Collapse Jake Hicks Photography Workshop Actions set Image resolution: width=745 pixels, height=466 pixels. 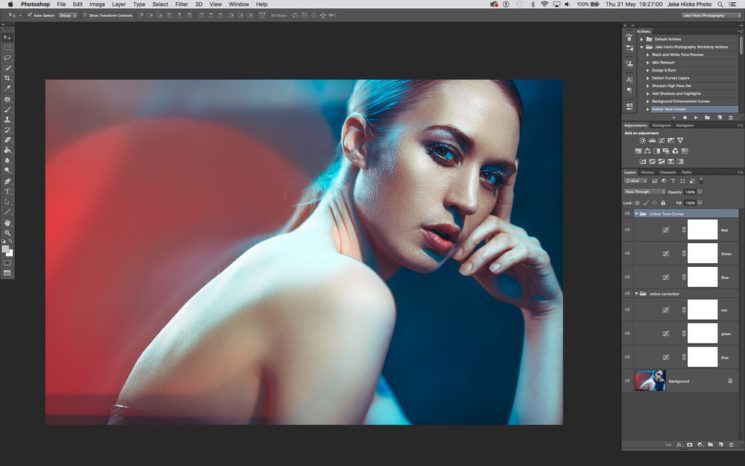pos(641,47)
